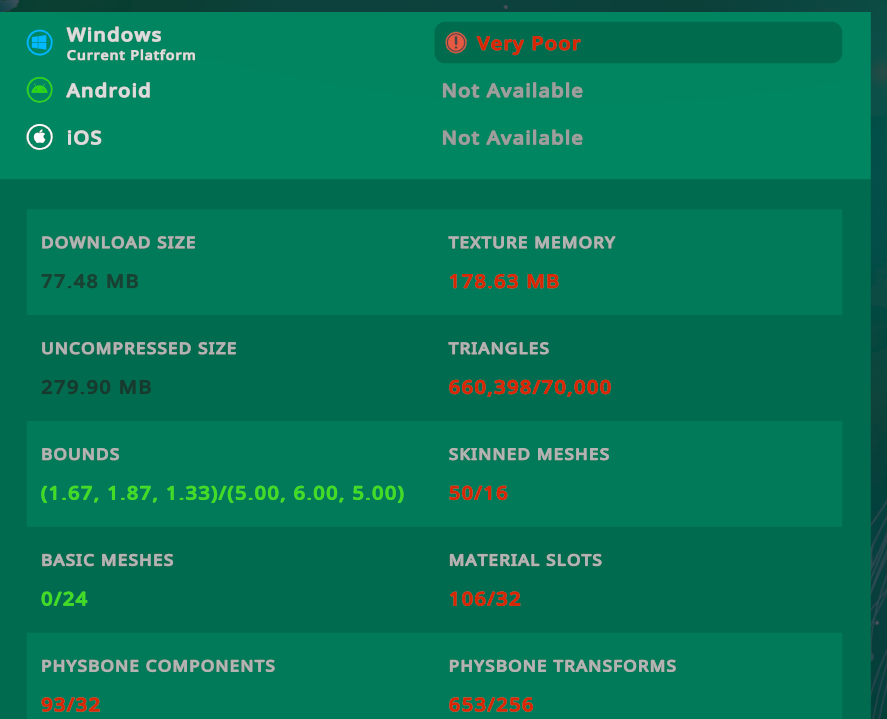Image resolution: width=887 pixels, height=719 pixels.
Task: Click the PhysBone Components heading
Action: click(x=158, y=666)
